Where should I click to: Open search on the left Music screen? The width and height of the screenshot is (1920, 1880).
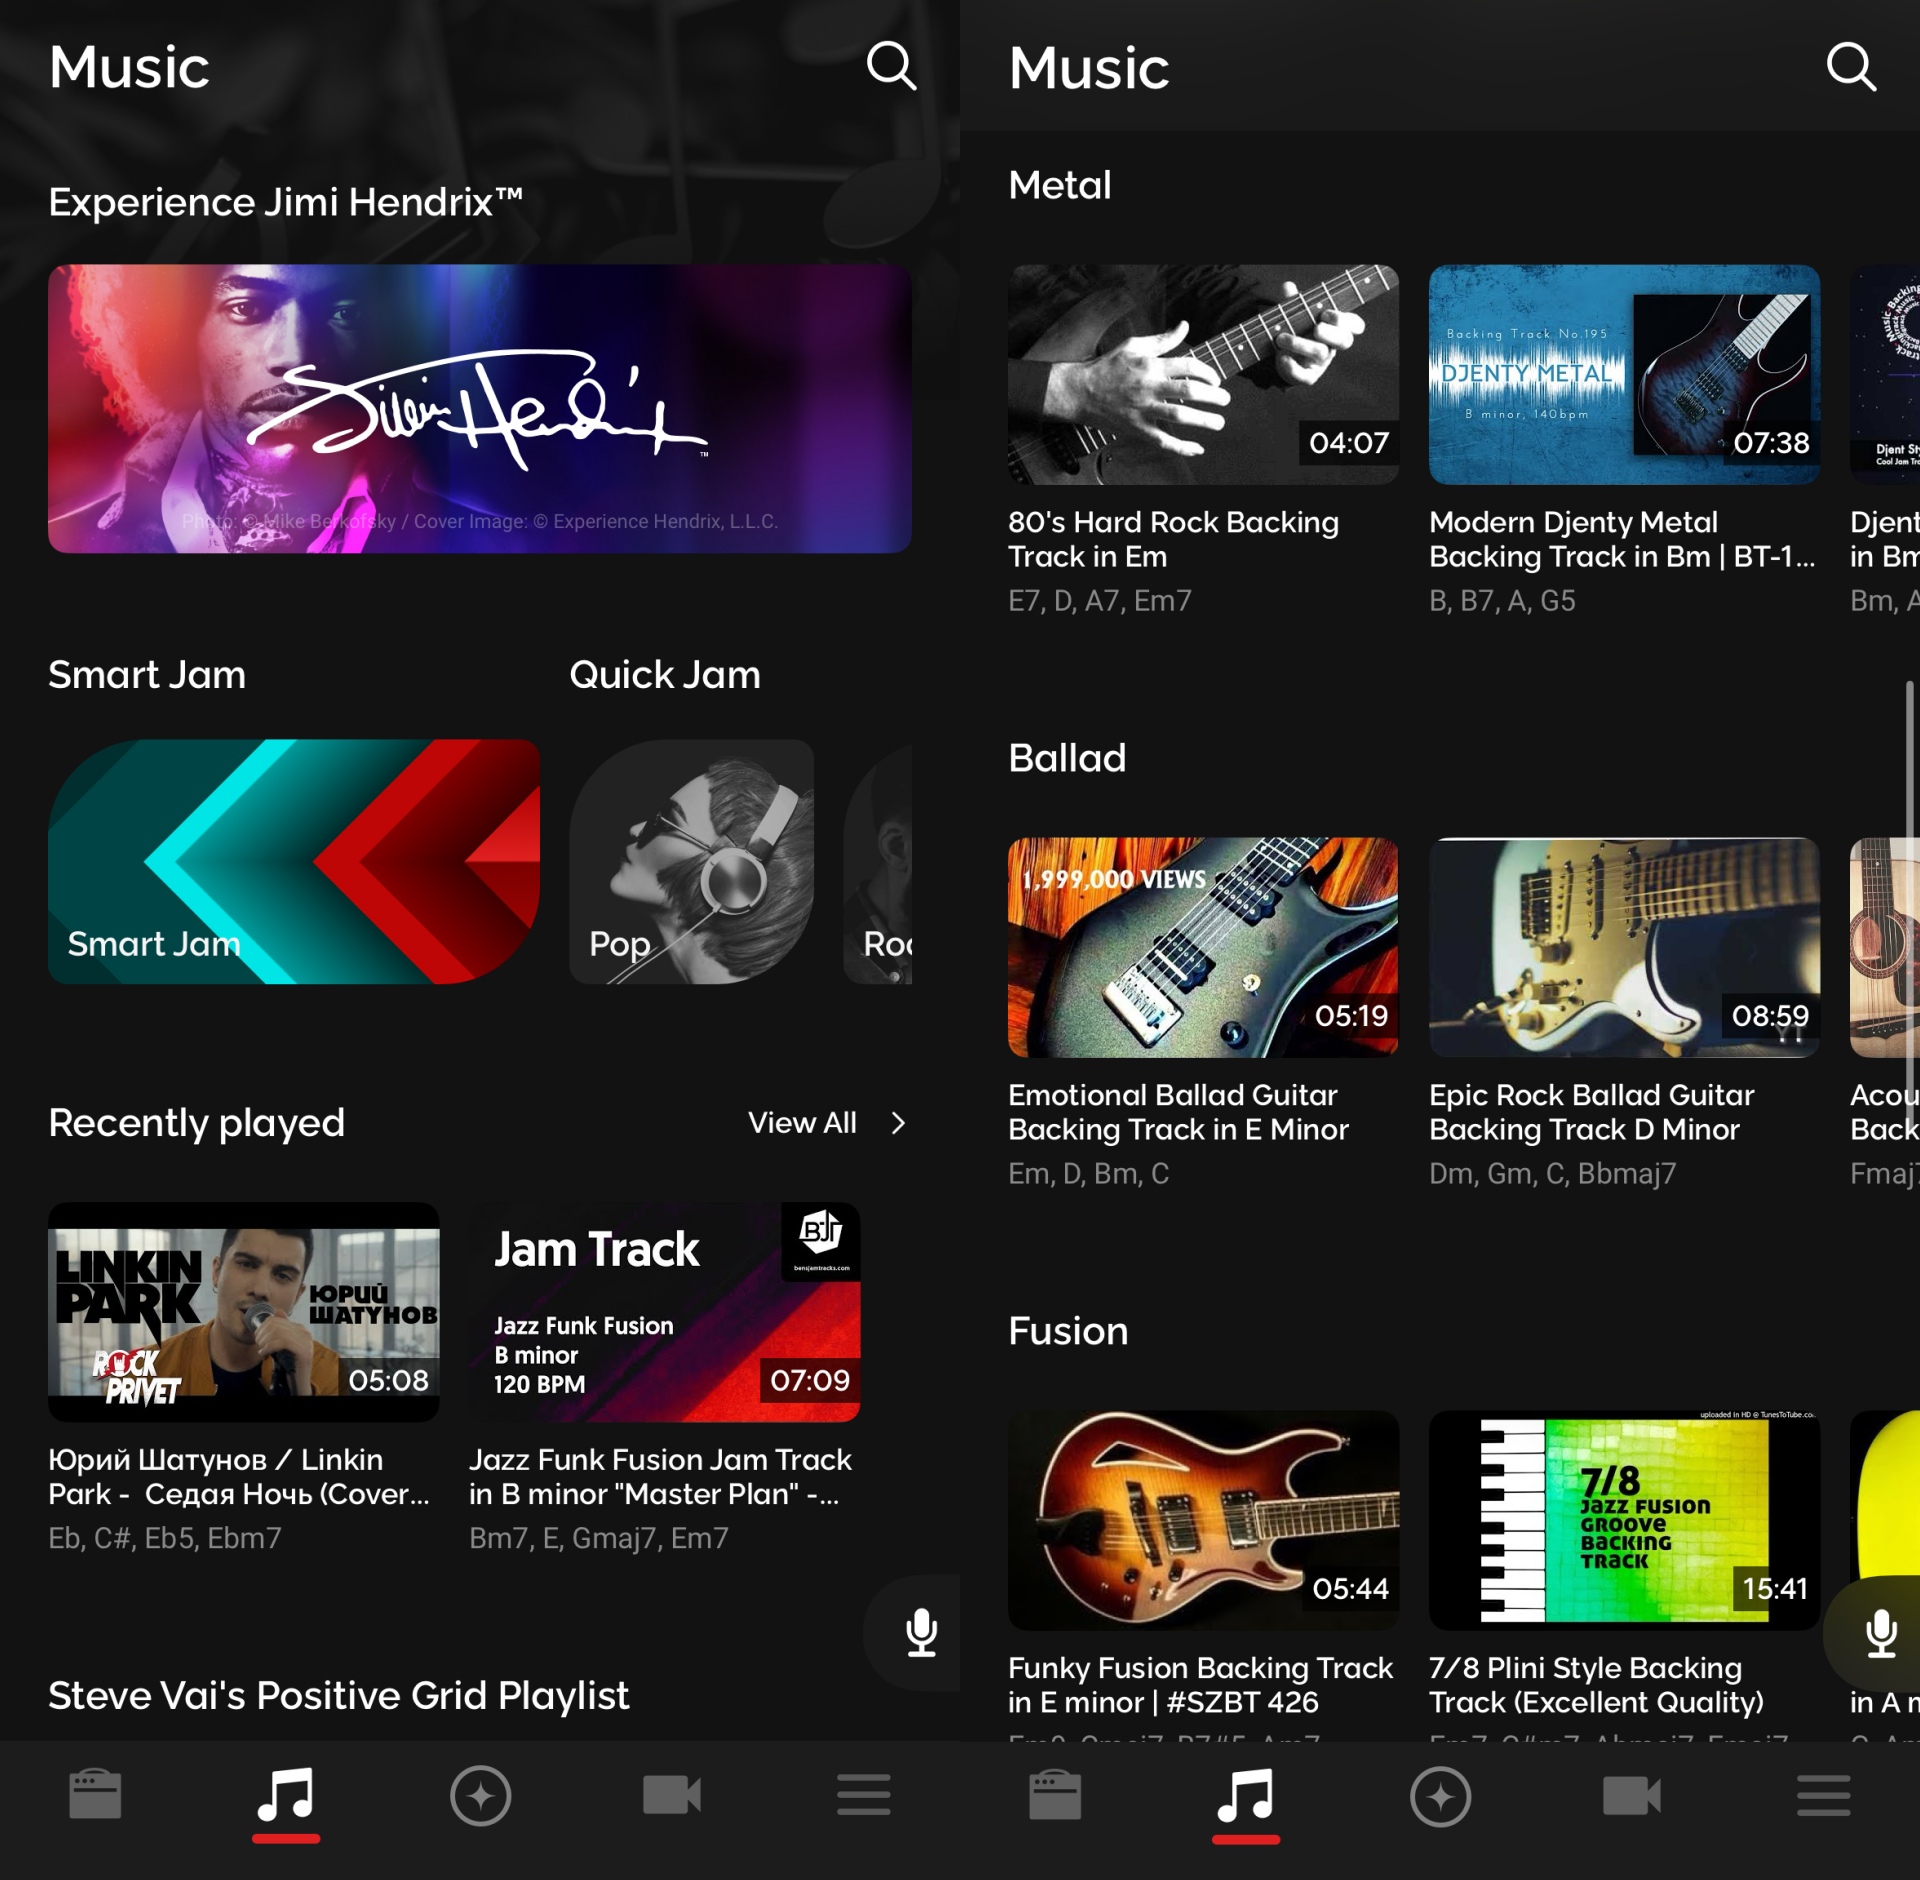[x=891, y=67]
